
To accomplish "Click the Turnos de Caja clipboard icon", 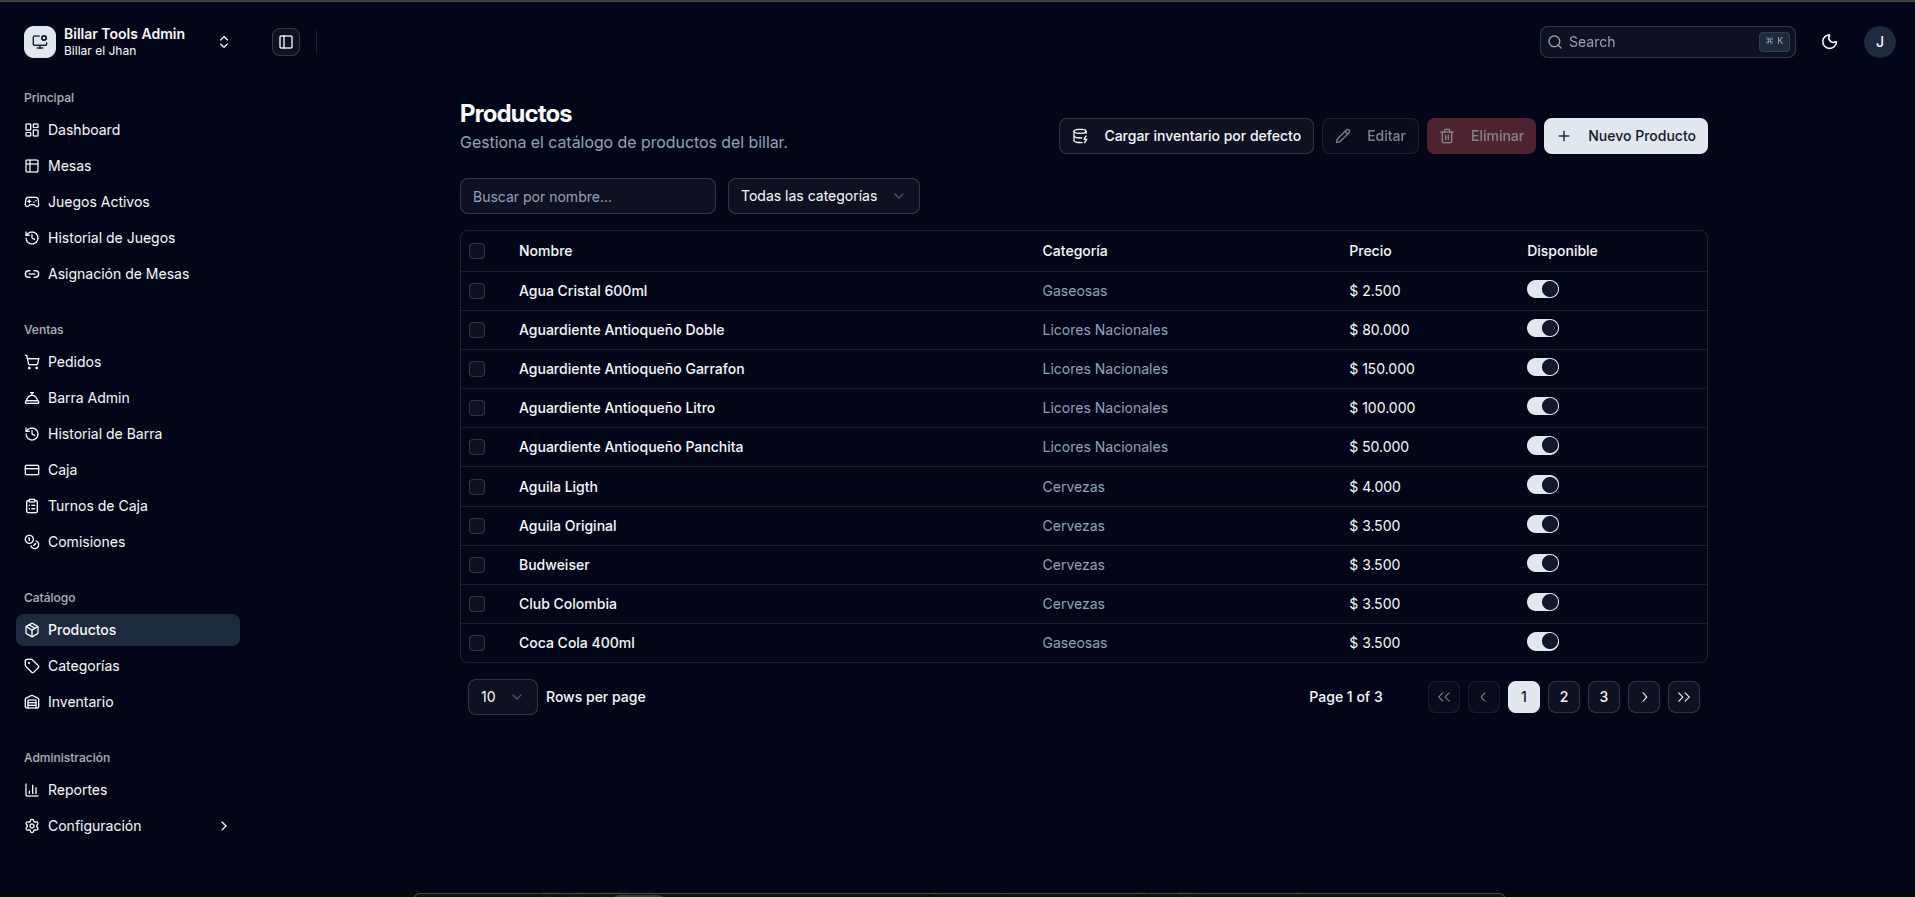I will pyautogui.click(x=32, y=506).
